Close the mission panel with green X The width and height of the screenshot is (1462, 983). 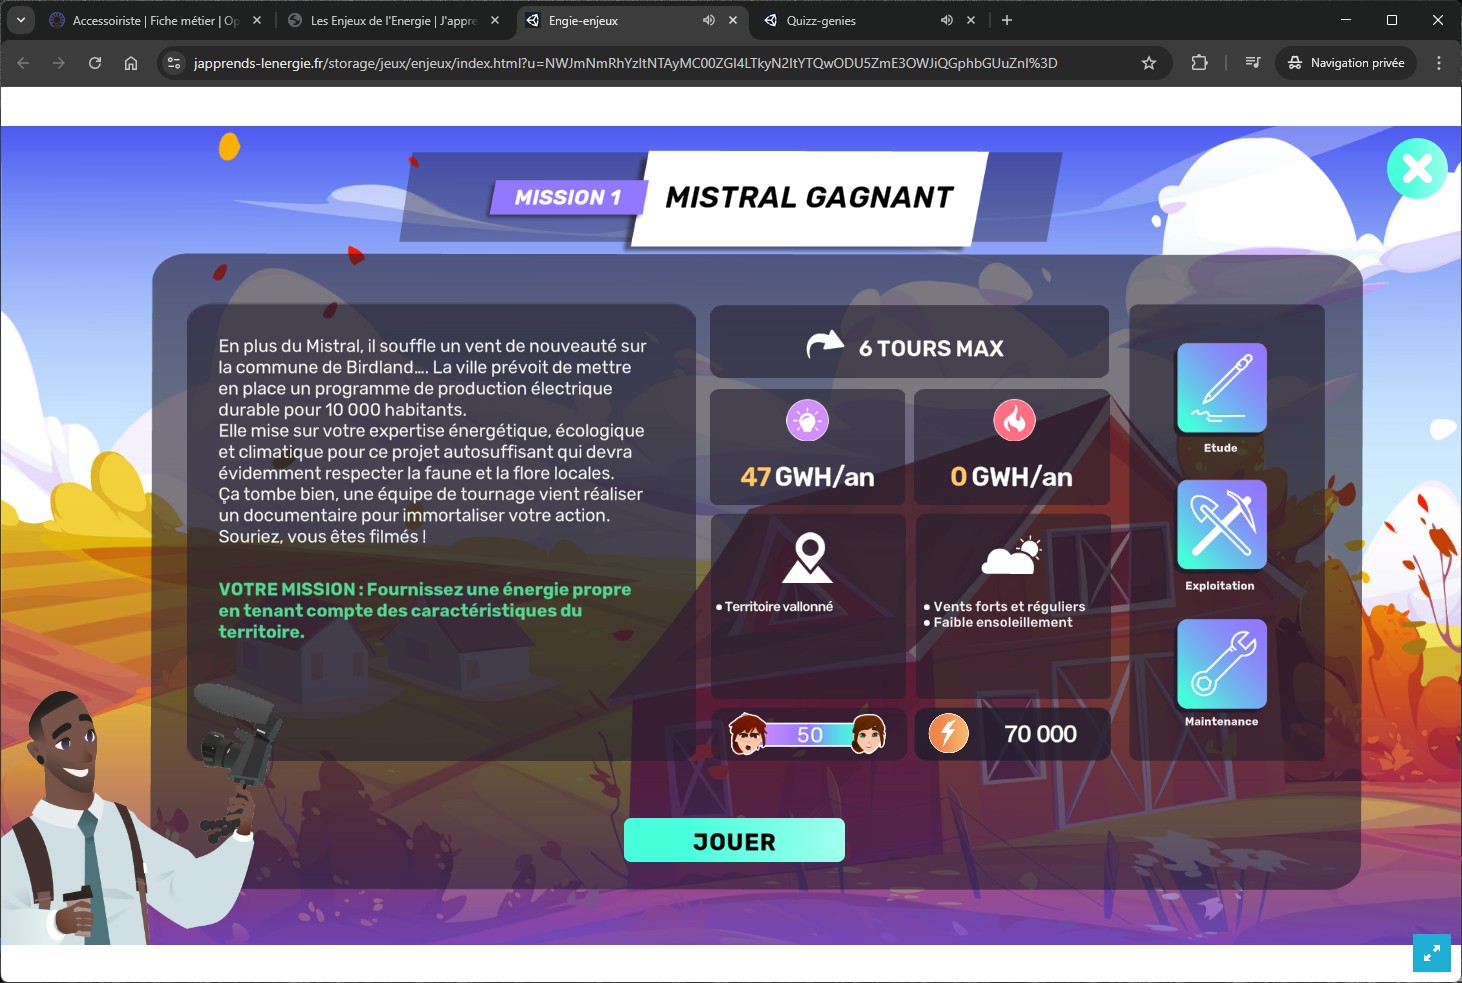(1416, 169)
